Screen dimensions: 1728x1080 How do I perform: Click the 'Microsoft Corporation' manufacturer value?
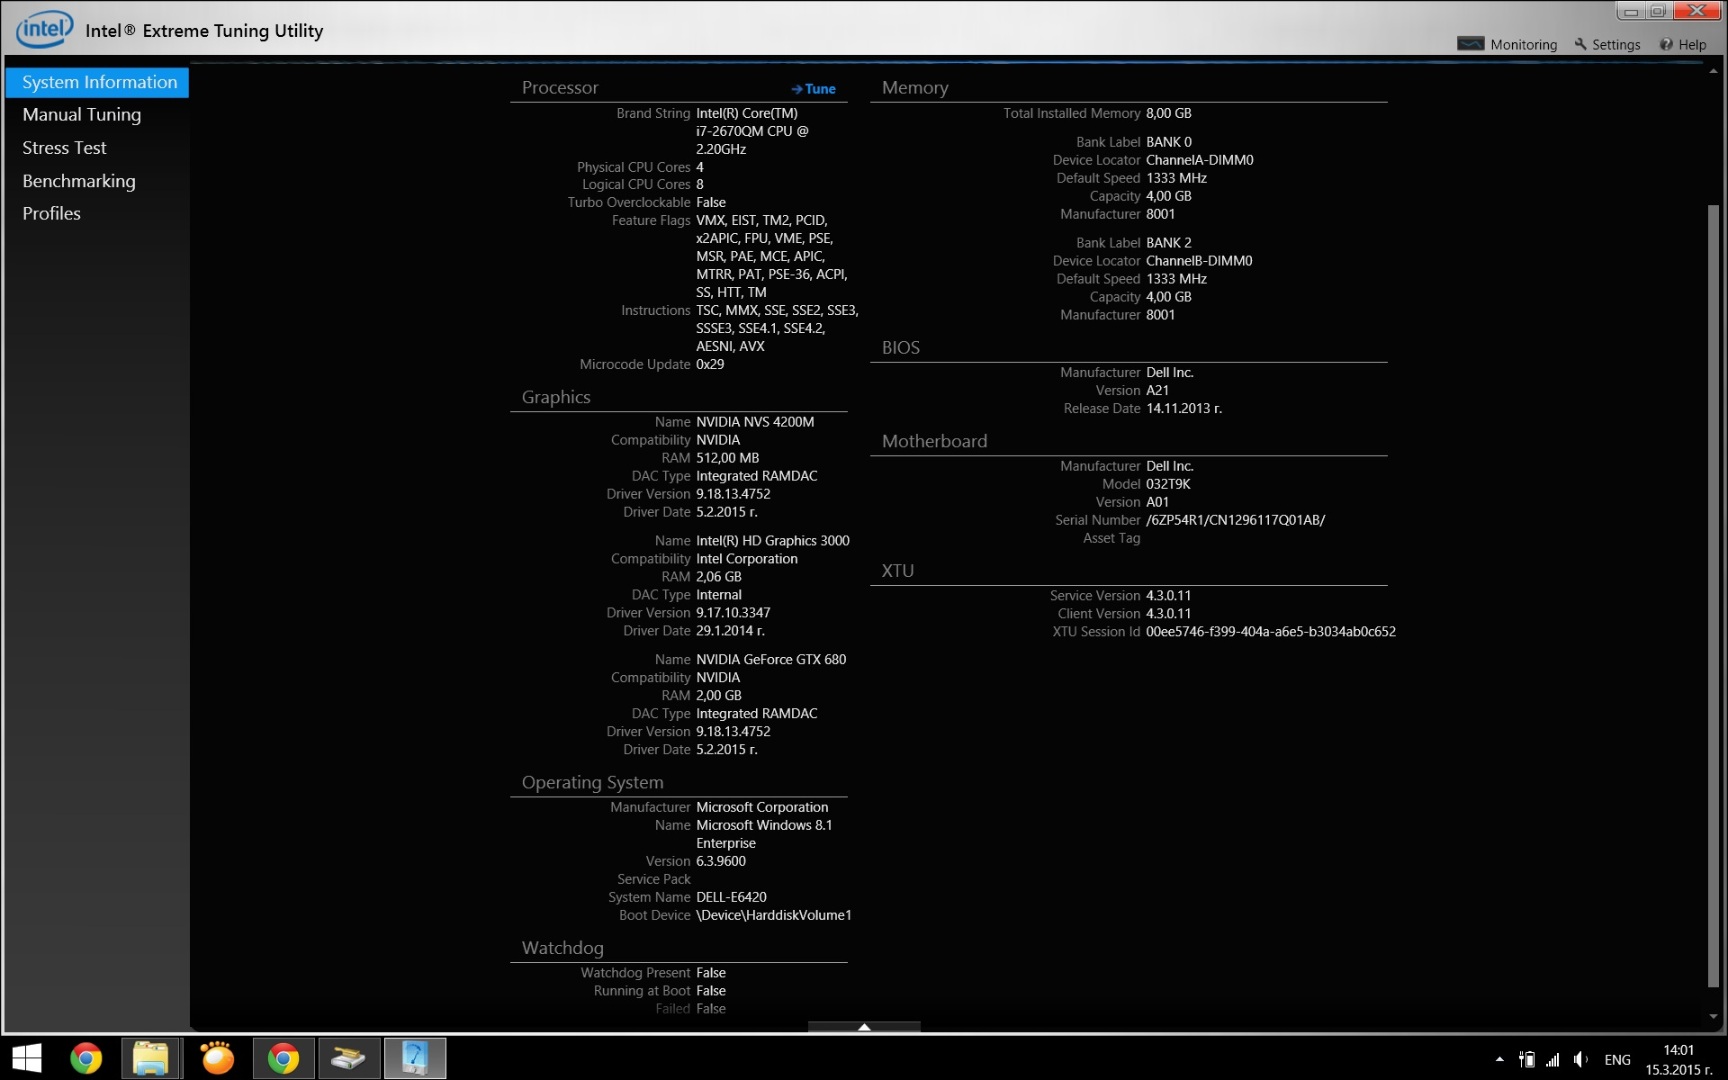point(762,808)
